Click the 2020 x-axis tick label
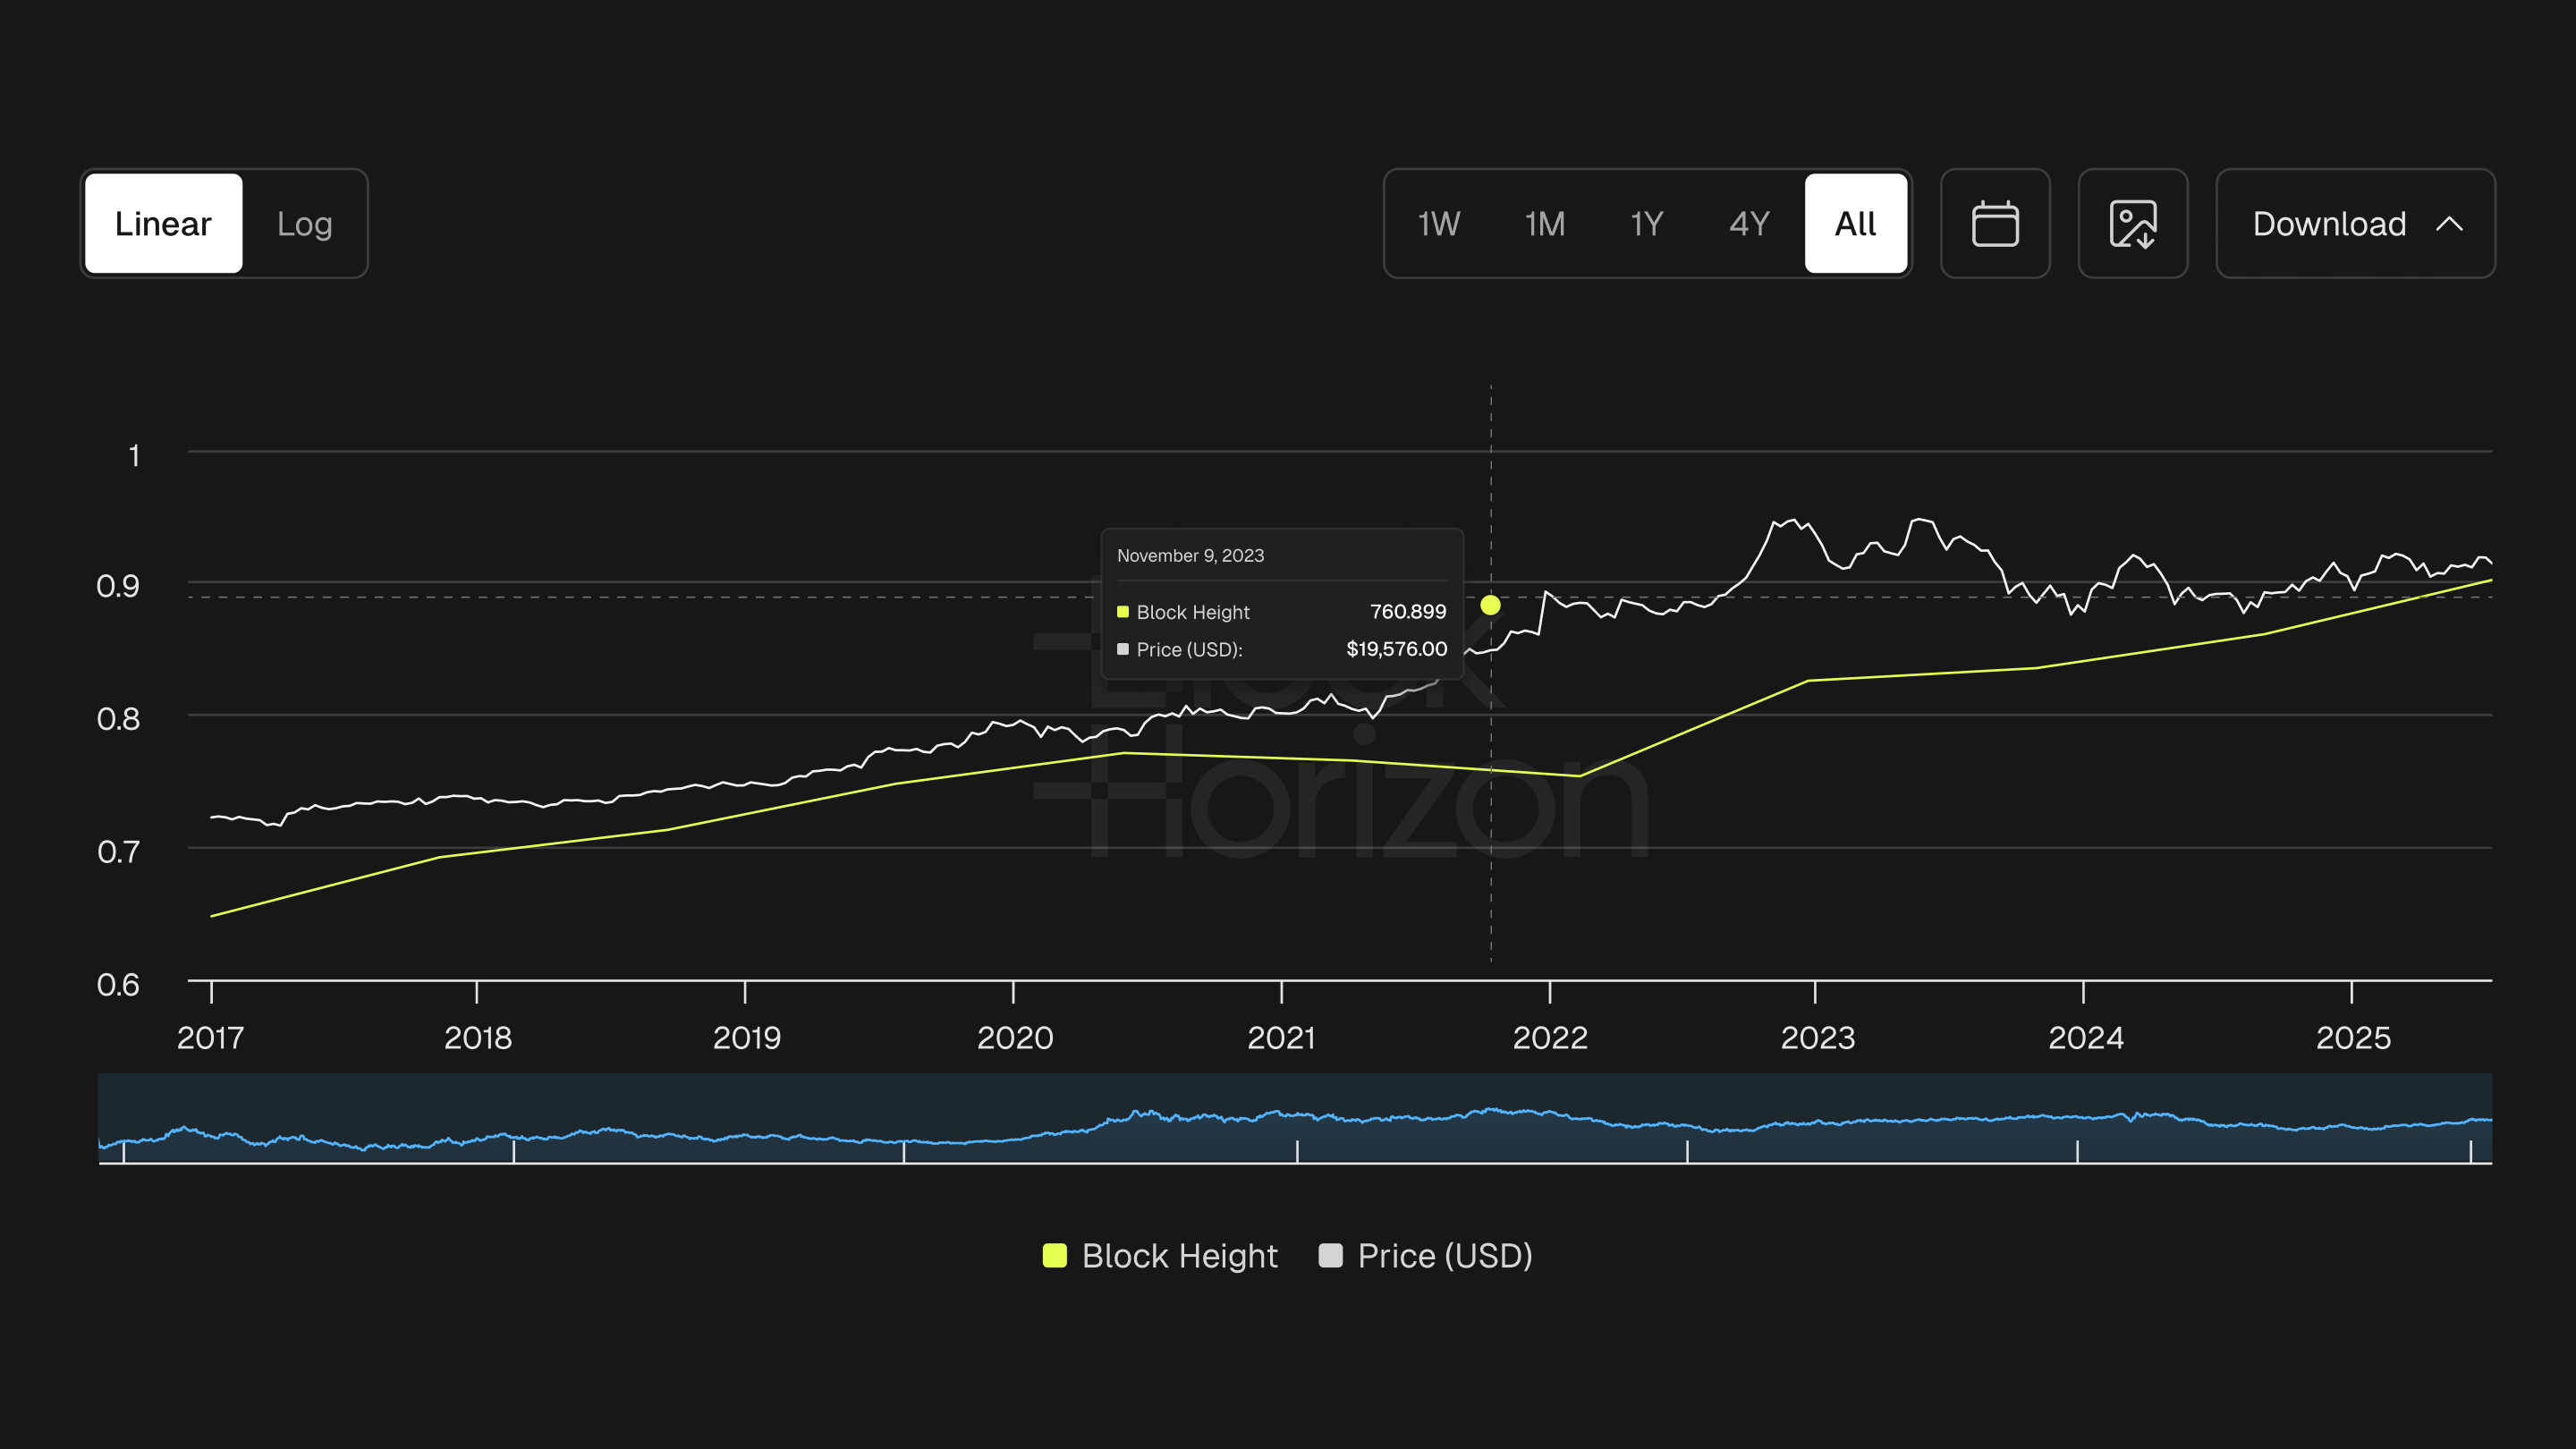Image resolution: width=2576 pixels, height=1449 pixels. tap(1014, 1037)
